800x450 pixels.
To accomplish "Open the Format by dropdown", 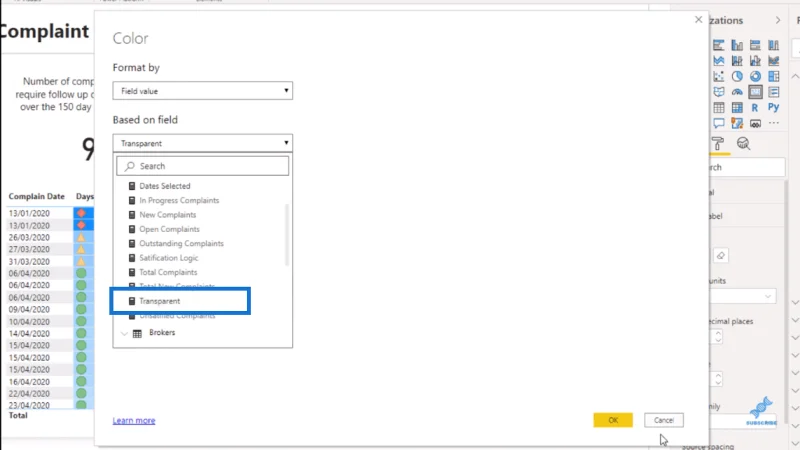I will [x=203, y=91].
